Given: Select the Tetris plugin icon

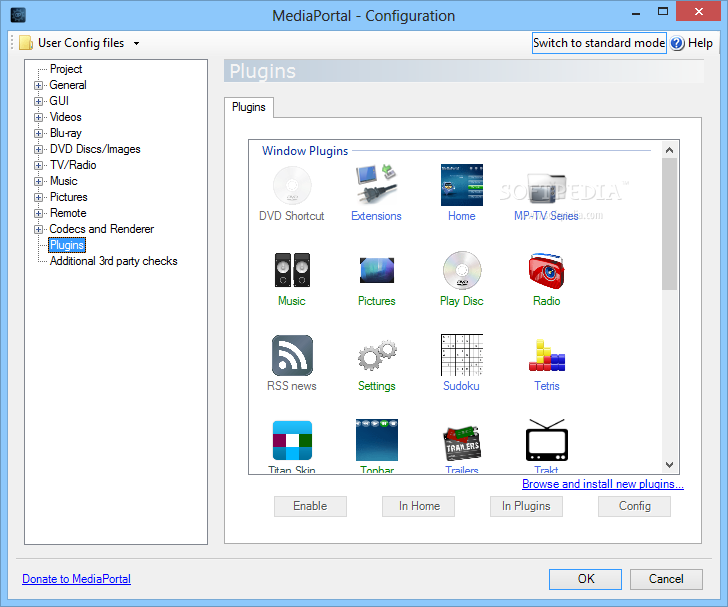Looking at the screenshot, I should (546, 355).
